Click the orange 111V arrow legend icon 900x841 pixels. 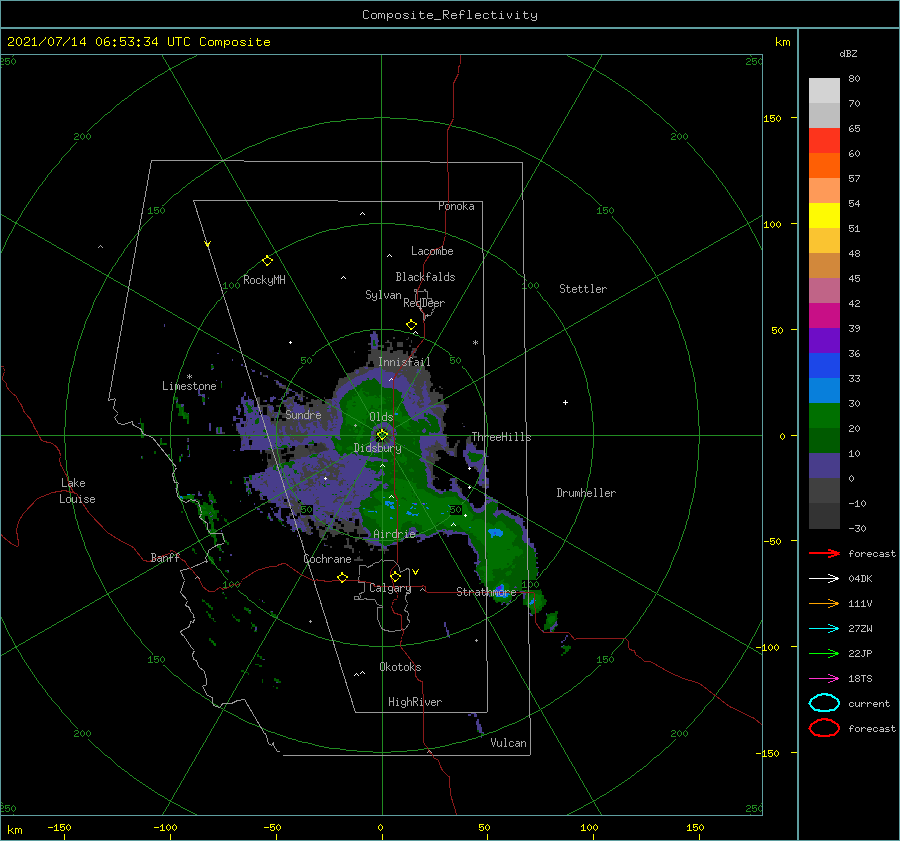click(x=825, y=603)
